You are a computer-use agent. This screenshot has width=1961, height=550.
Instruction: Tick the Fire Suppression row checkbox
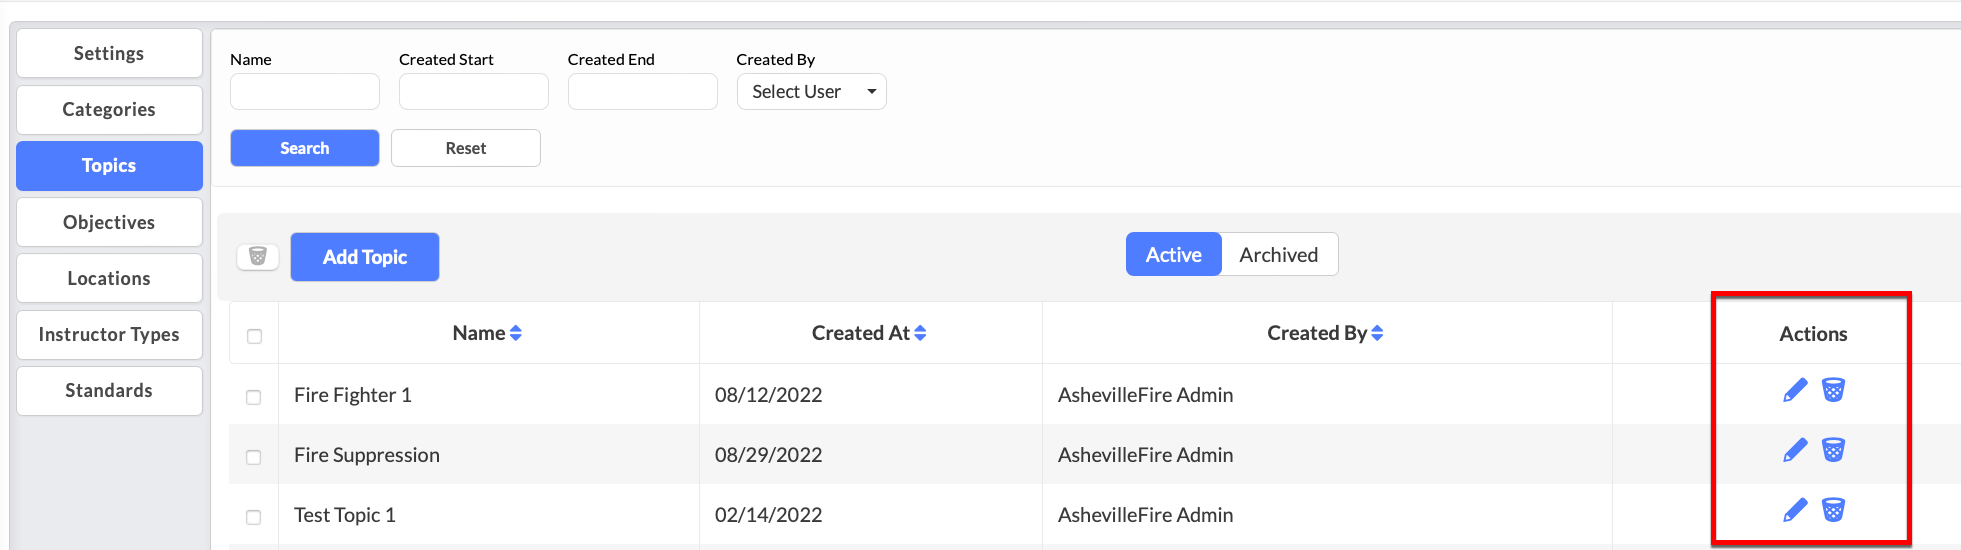(x=254, y=457)
